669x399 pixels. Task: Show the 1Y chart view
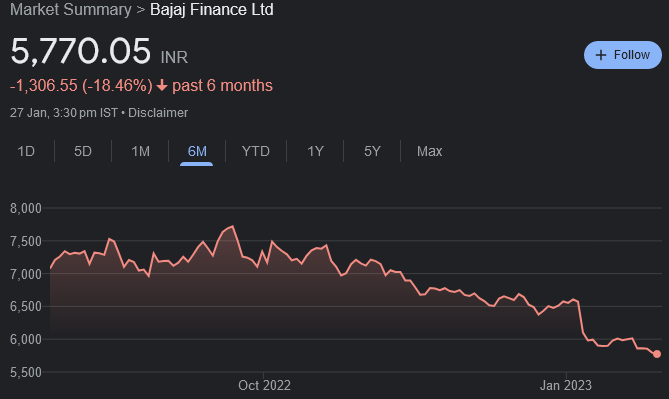pyautogui.click(x=315, y=151)
